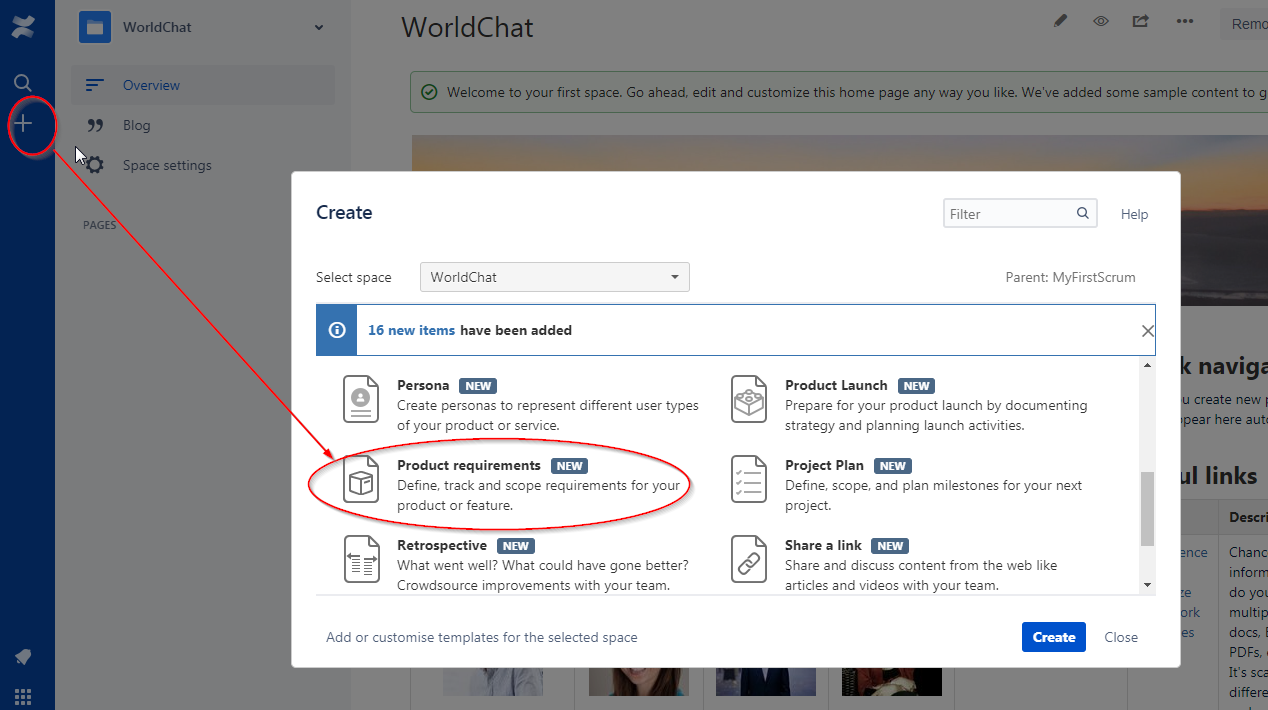1268x710 pixels.
Task: Select the Share a link chain icon
Action: (x=749, y=559)
